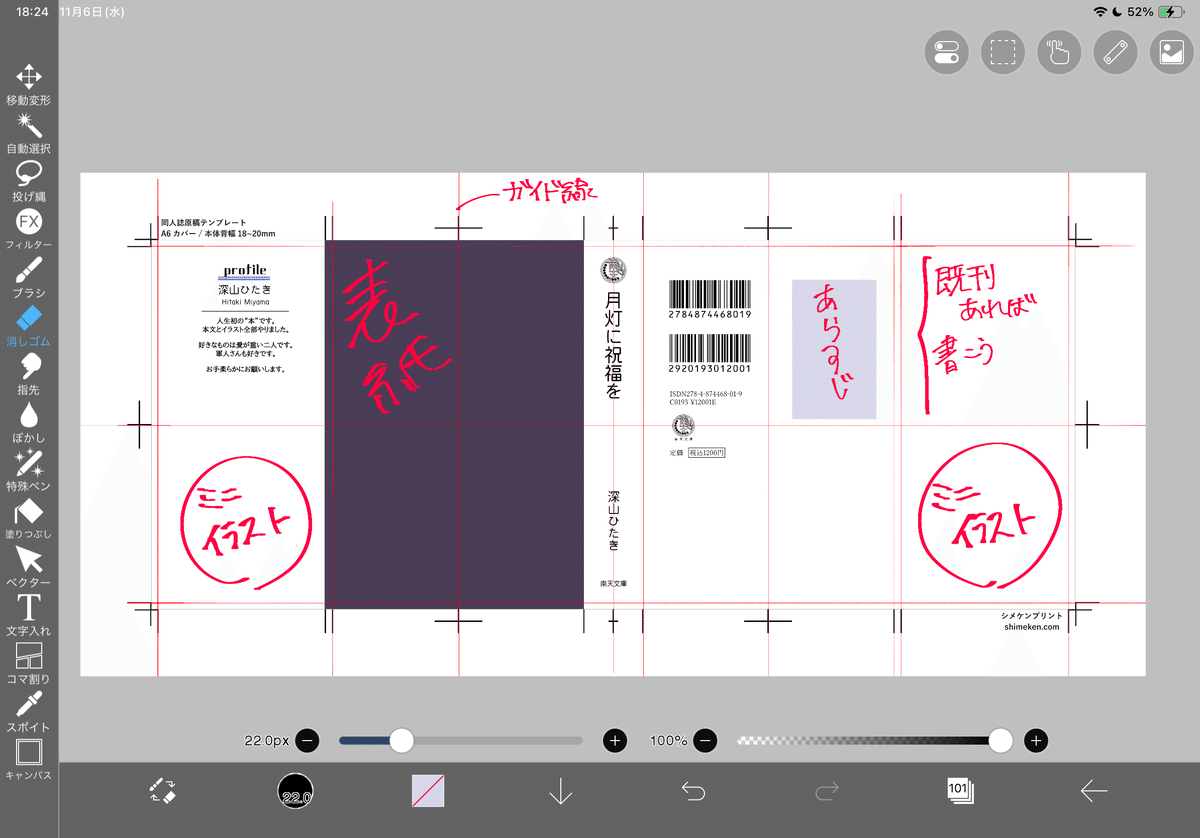Select the 指先 smudge tool

click(29, 374)
